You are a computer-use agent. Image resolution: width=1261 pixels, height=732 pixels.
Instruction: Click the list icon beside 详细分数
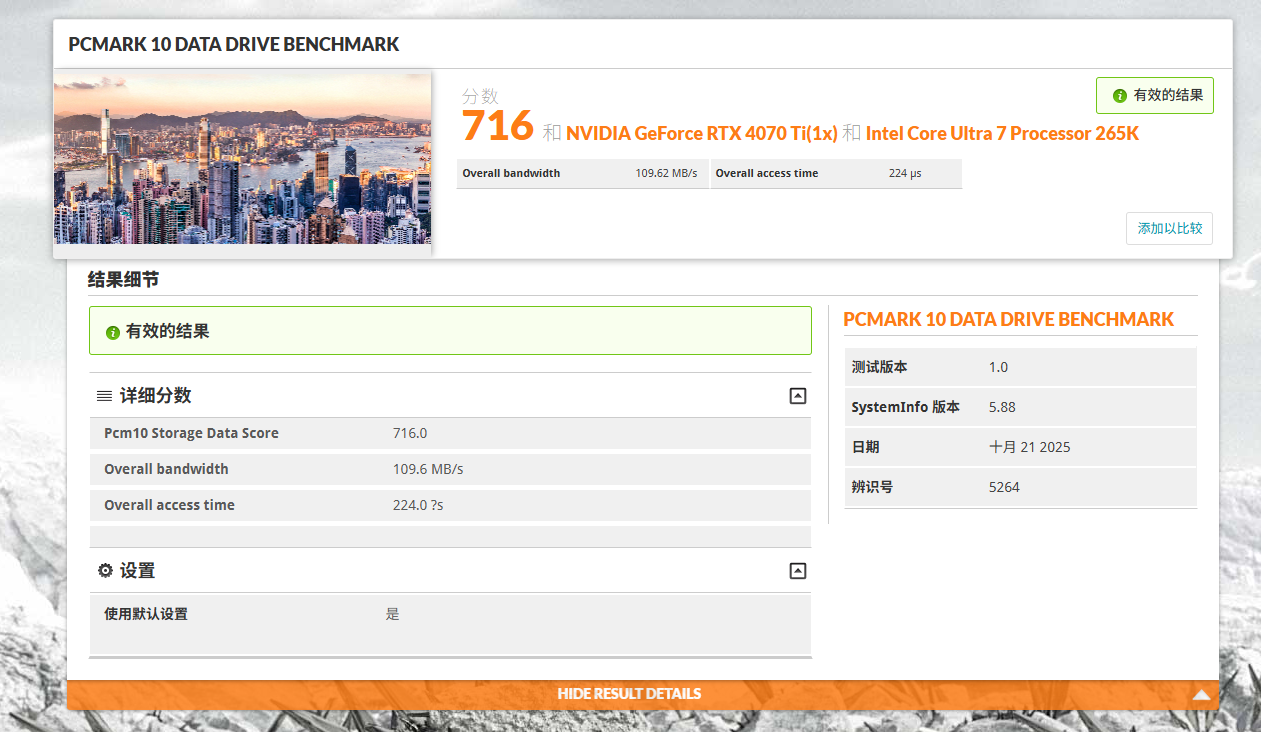tap(104, 396)
